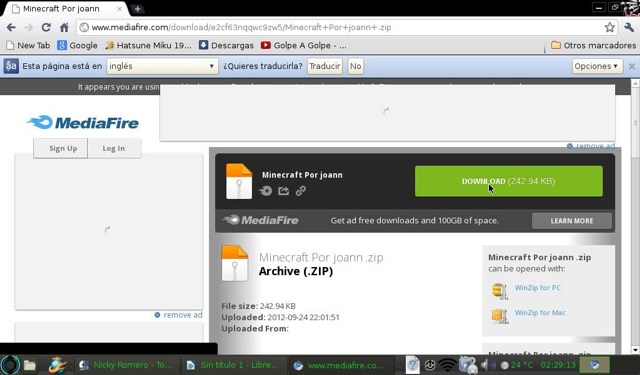Open the New Tab bookmark
Image resolution: width=640 pixels, height=375 pixels.
point(28,45)
